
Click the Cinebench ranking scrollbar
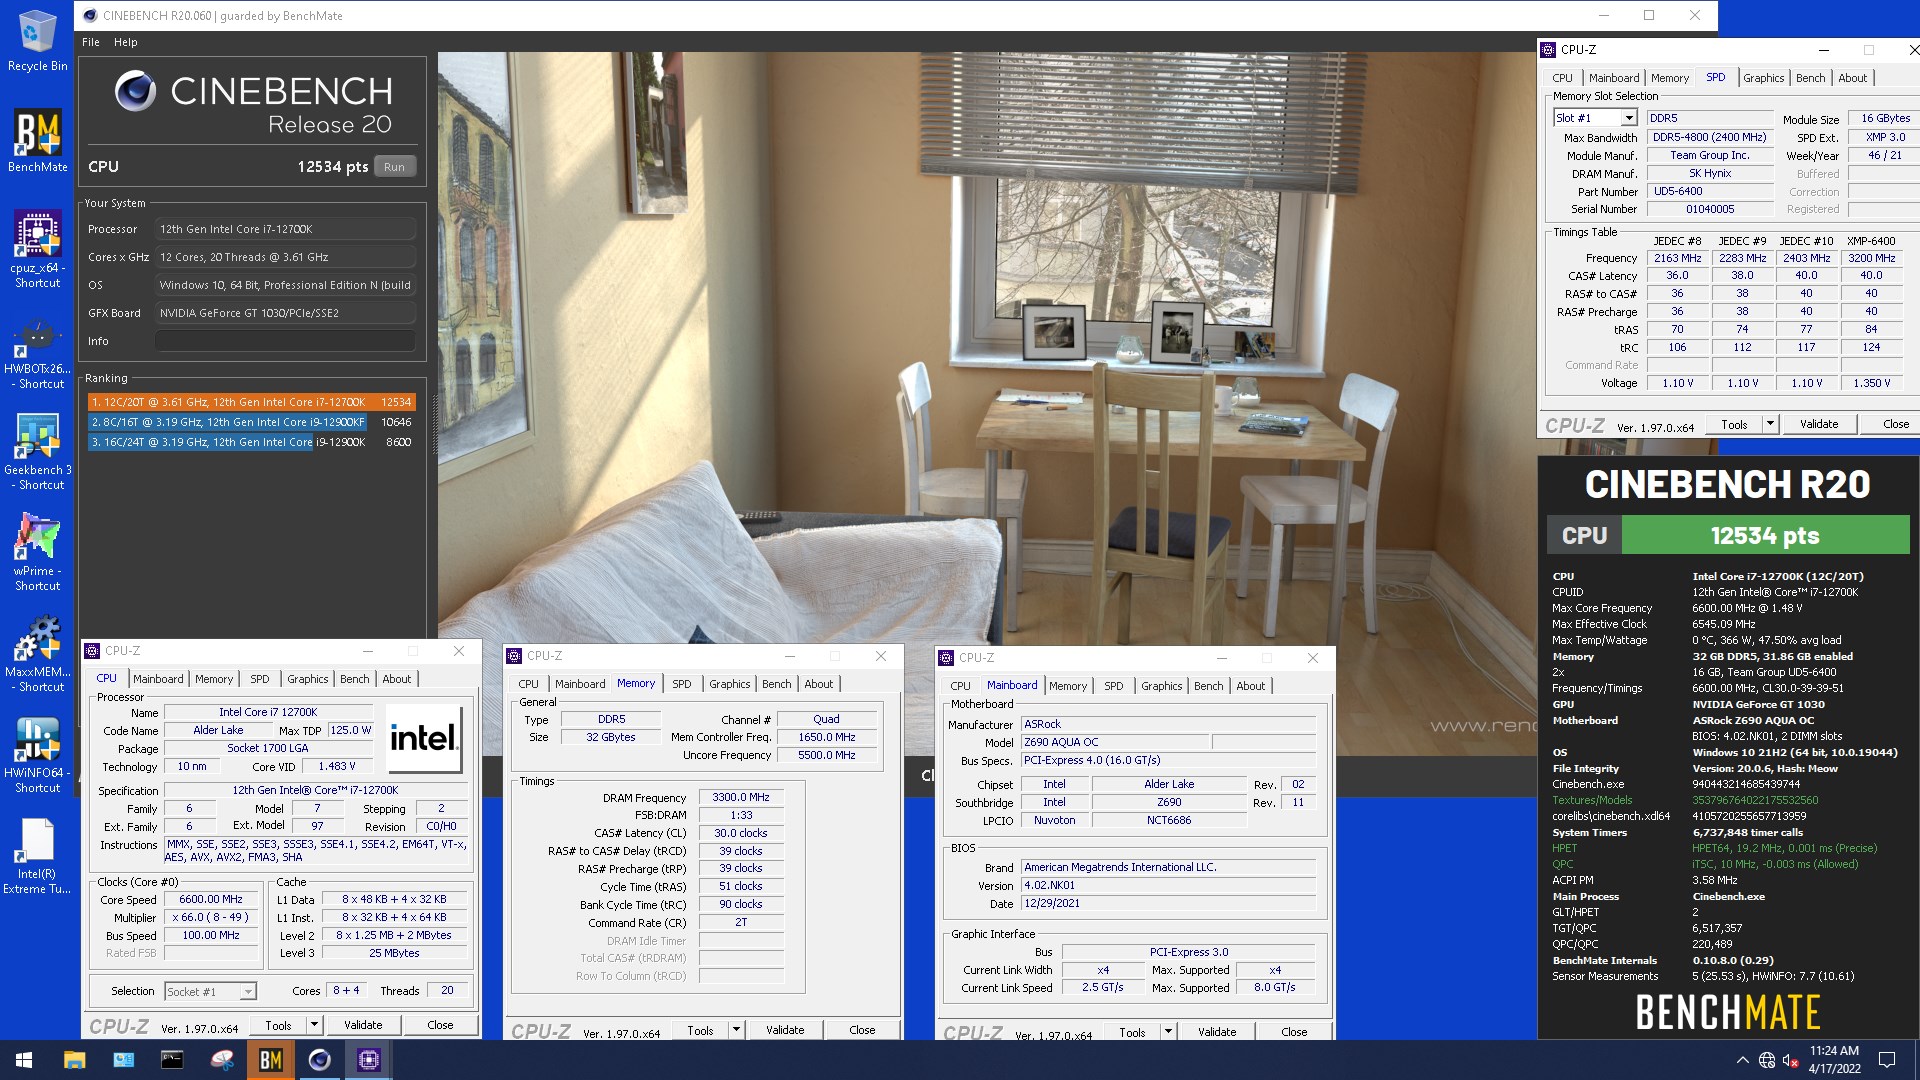point(435,425)
